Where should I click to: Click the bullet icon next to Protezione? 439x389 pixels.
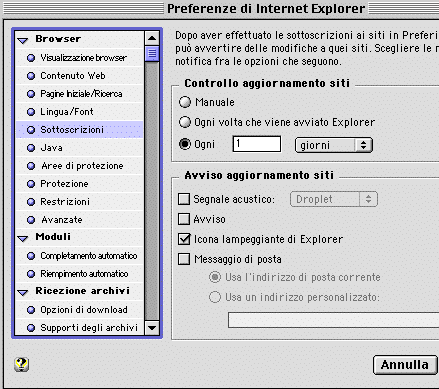(x=31, y=184)
